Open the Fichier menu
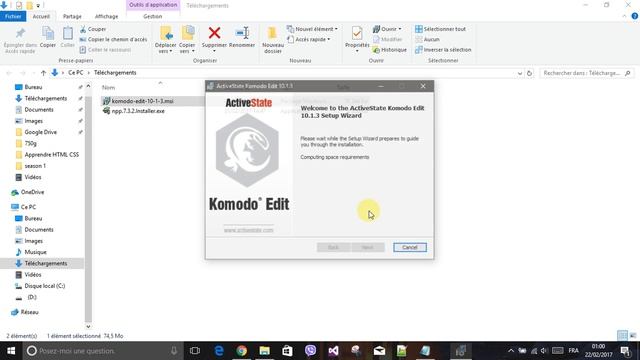 (x=13, y=16)
